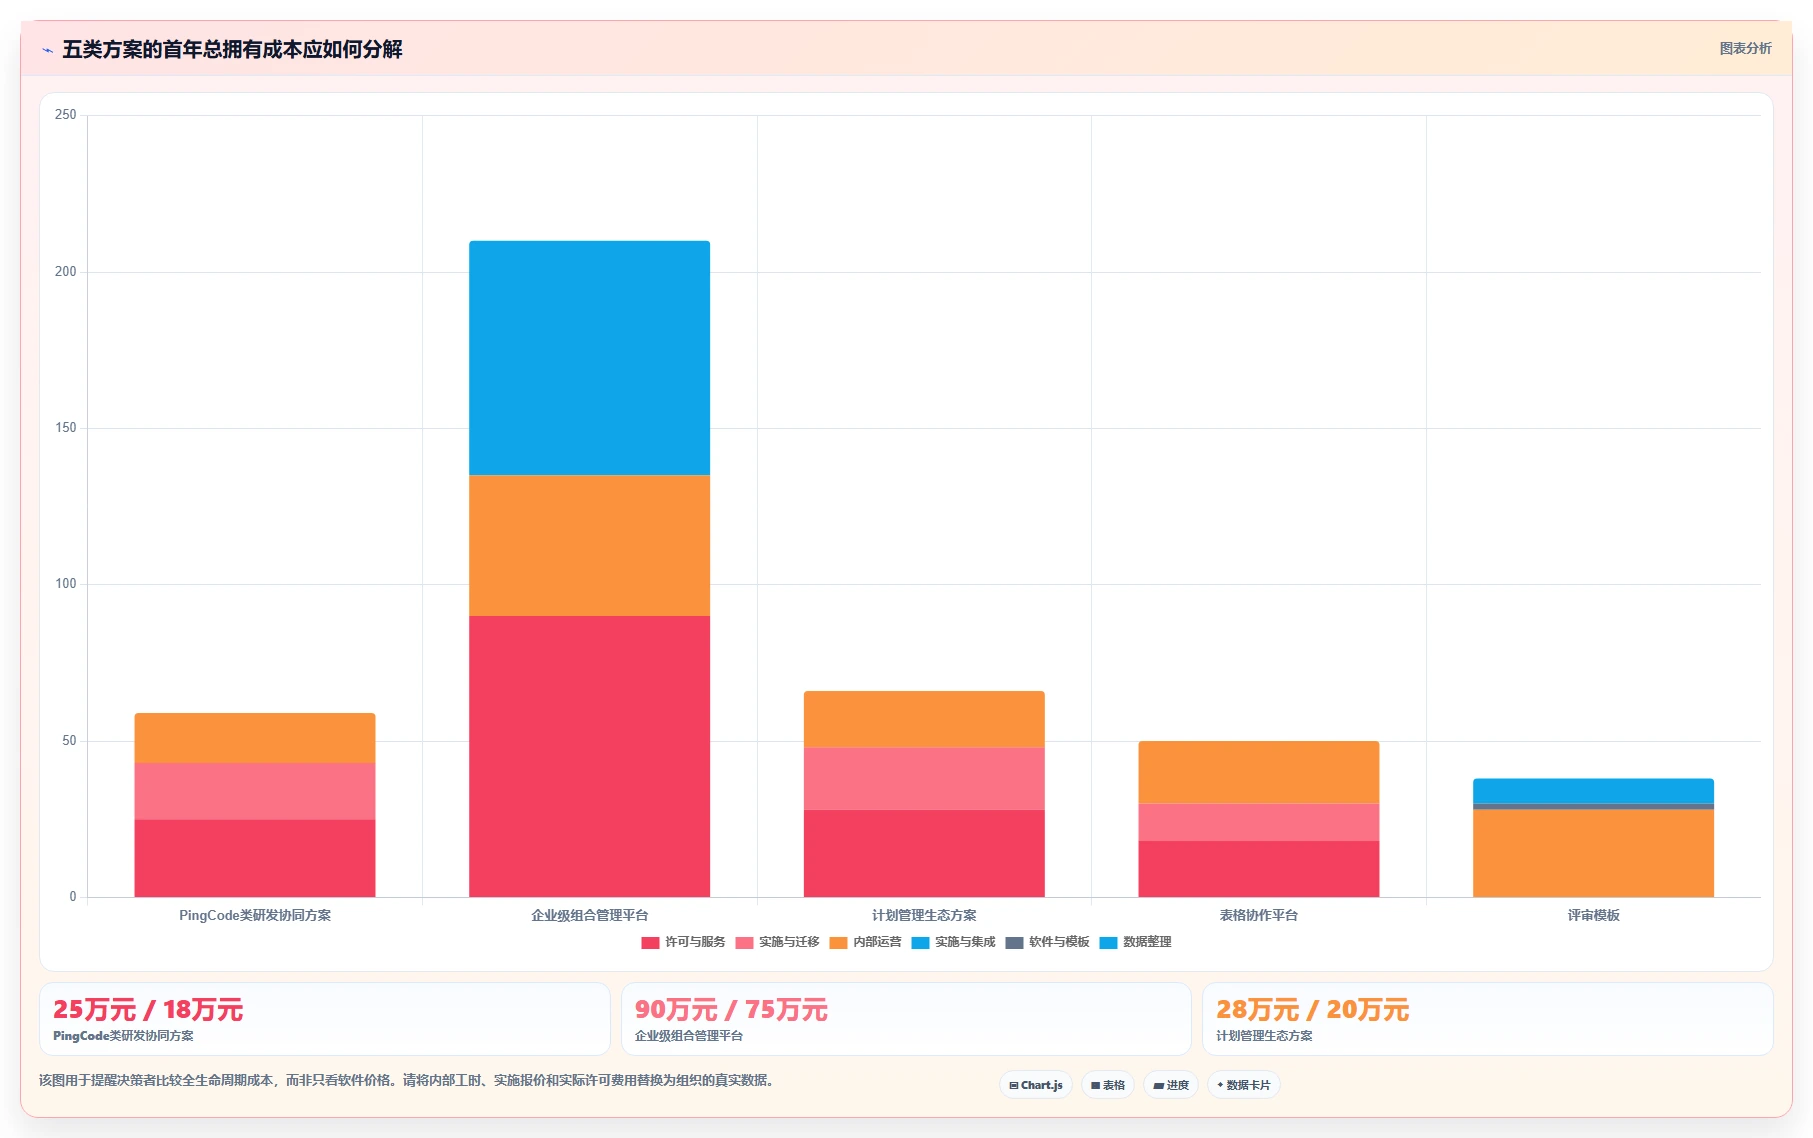Click the x-axis label 表格协作平台
This screenshot has height=1138, width=1813.
1258,915
